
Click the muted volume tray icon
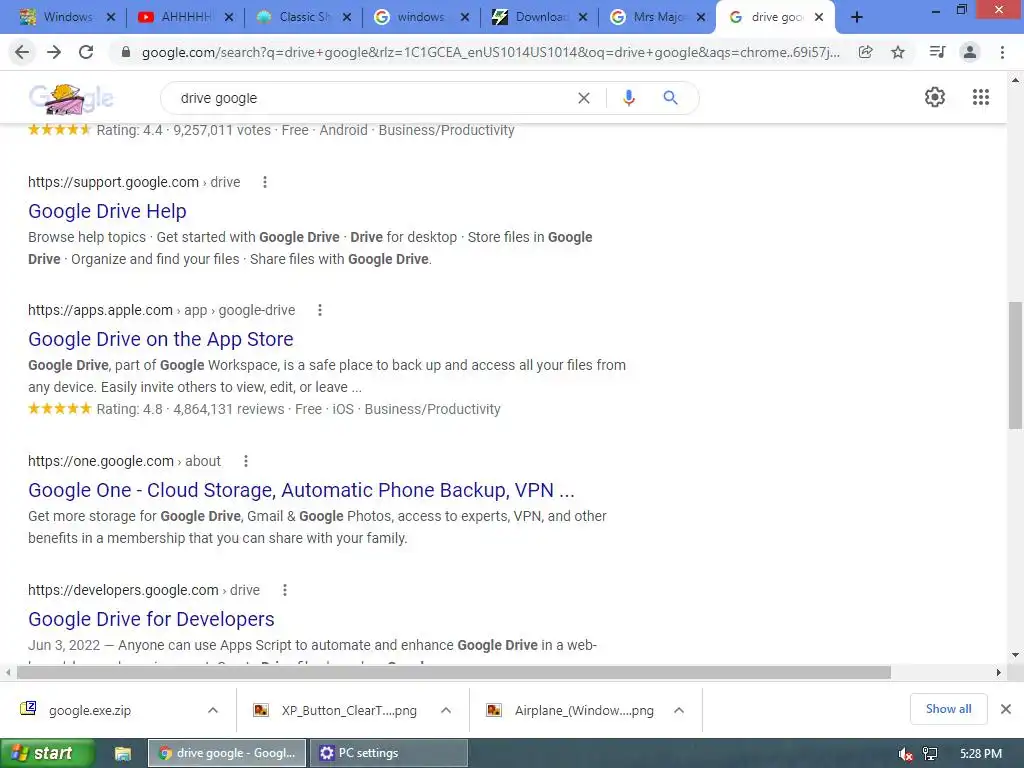[x=905, y=754]
